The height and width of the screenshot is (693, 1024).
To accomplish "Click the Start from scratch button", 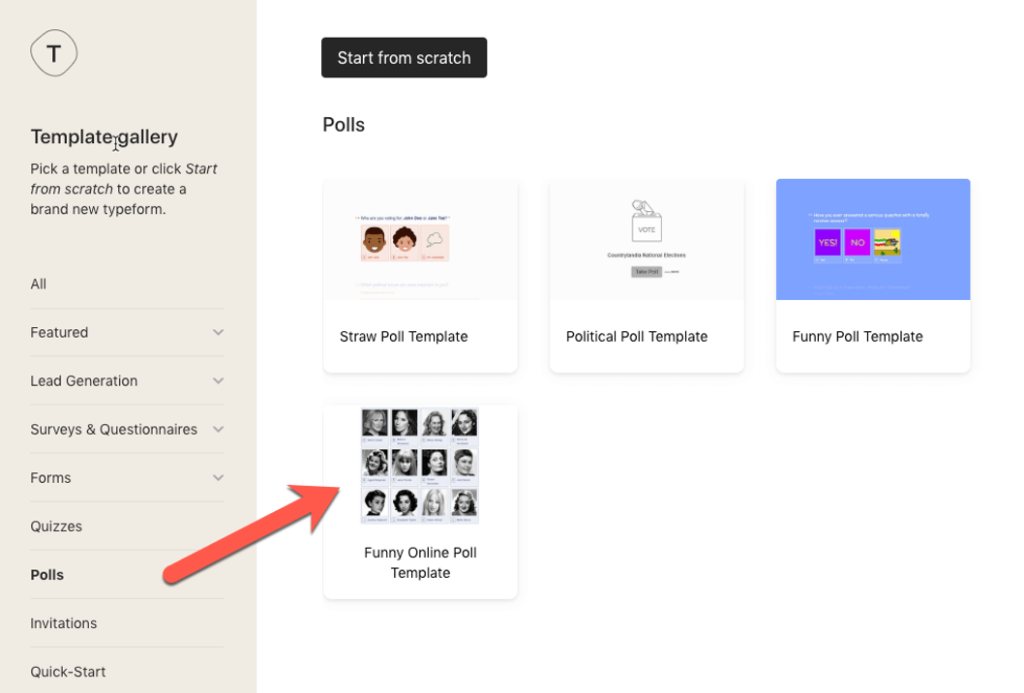I will pyautogui.click(x=404, y=57).
